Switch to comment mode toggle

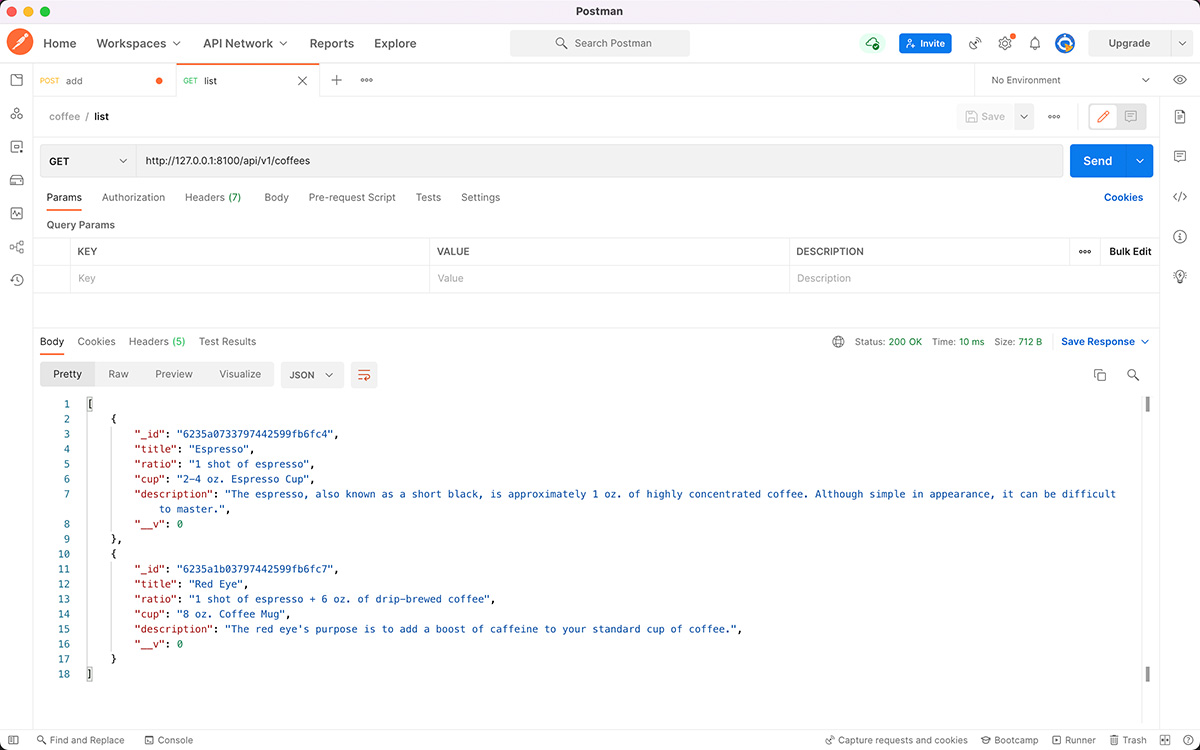tap(1131, 117)
